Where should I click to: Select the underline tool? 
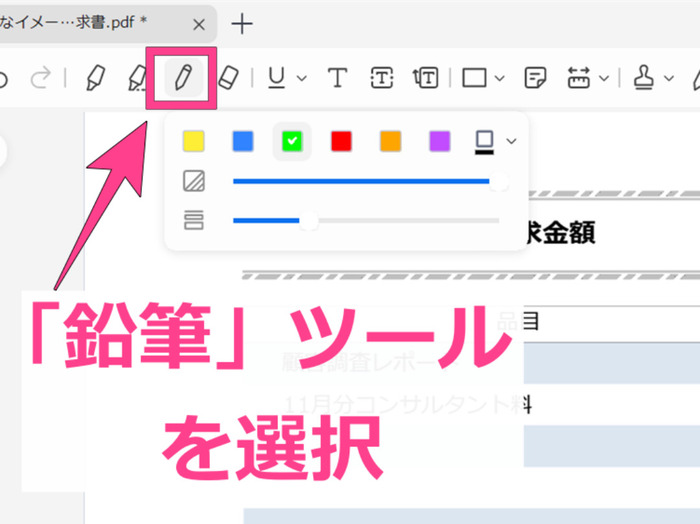coord(277,78)
